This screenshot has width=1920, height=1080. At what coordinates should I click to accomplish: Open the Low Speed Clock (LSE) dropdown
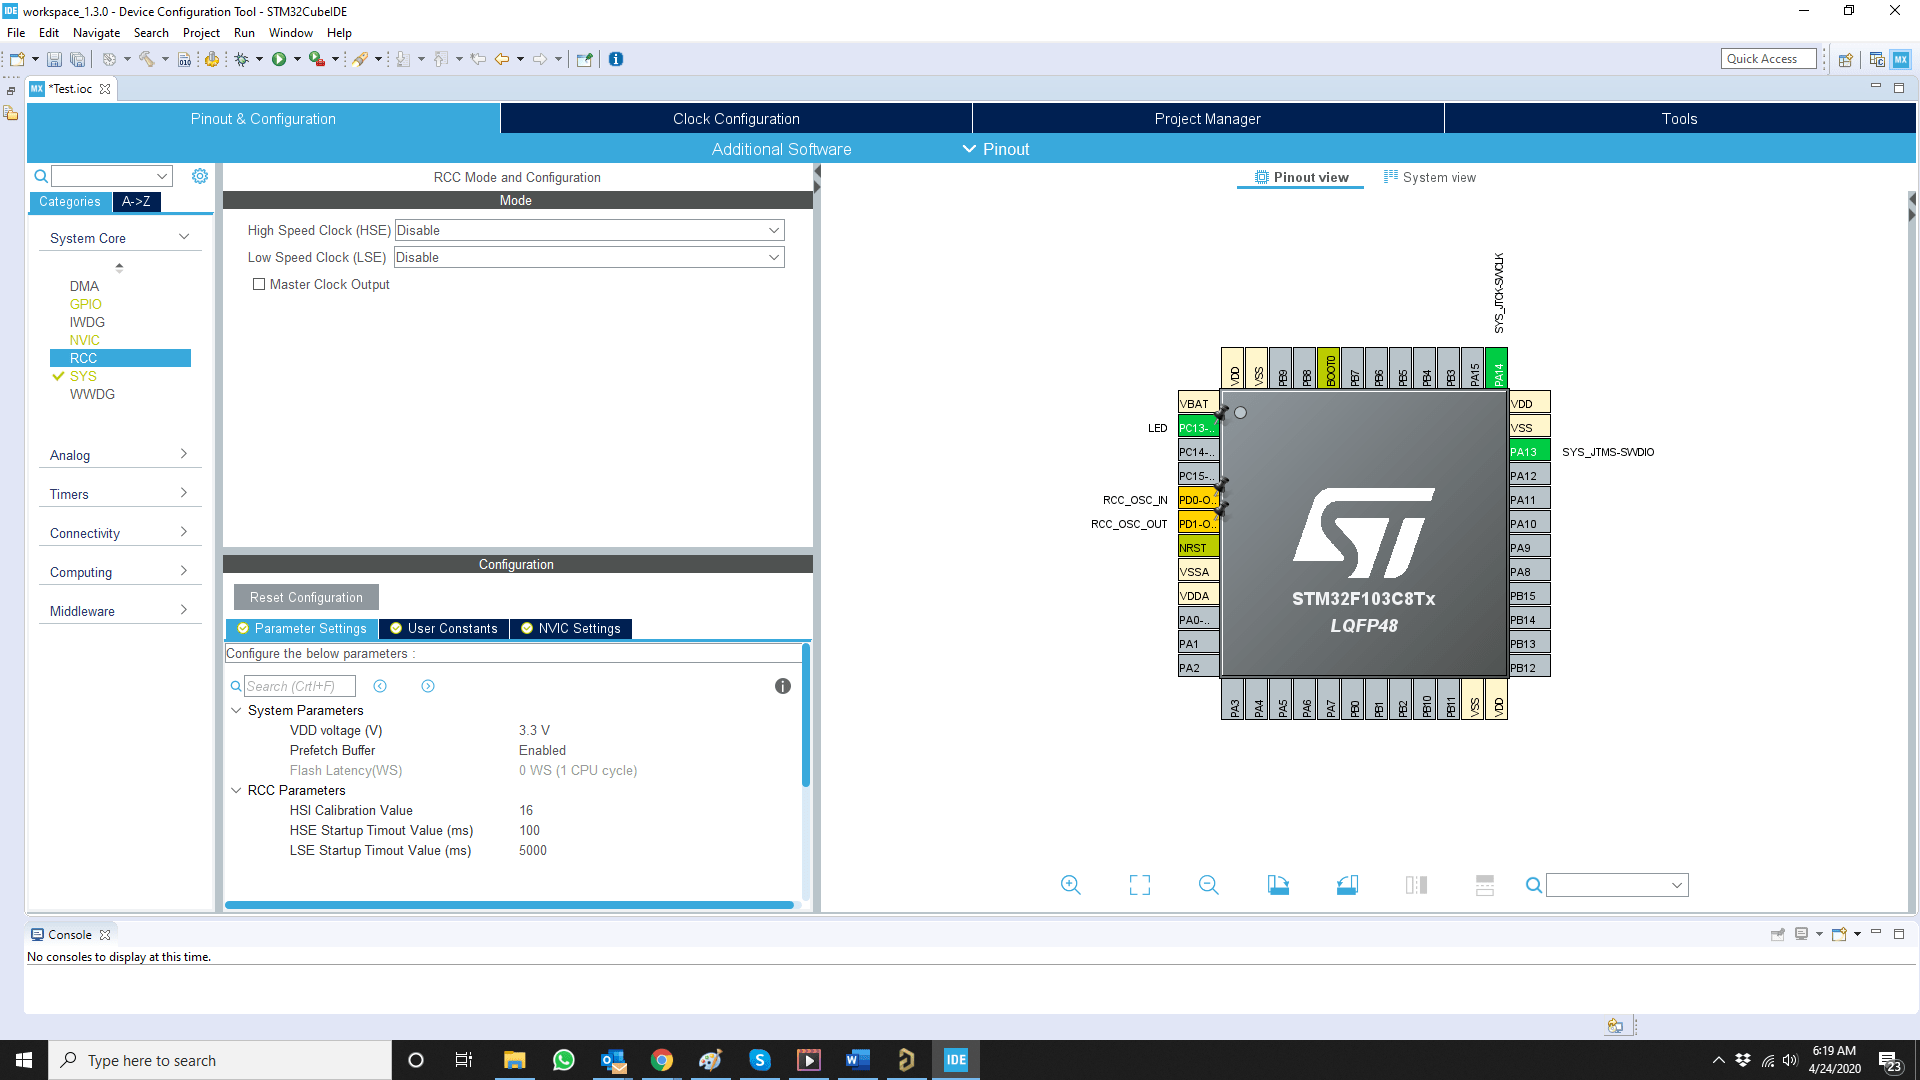[589, 257]
